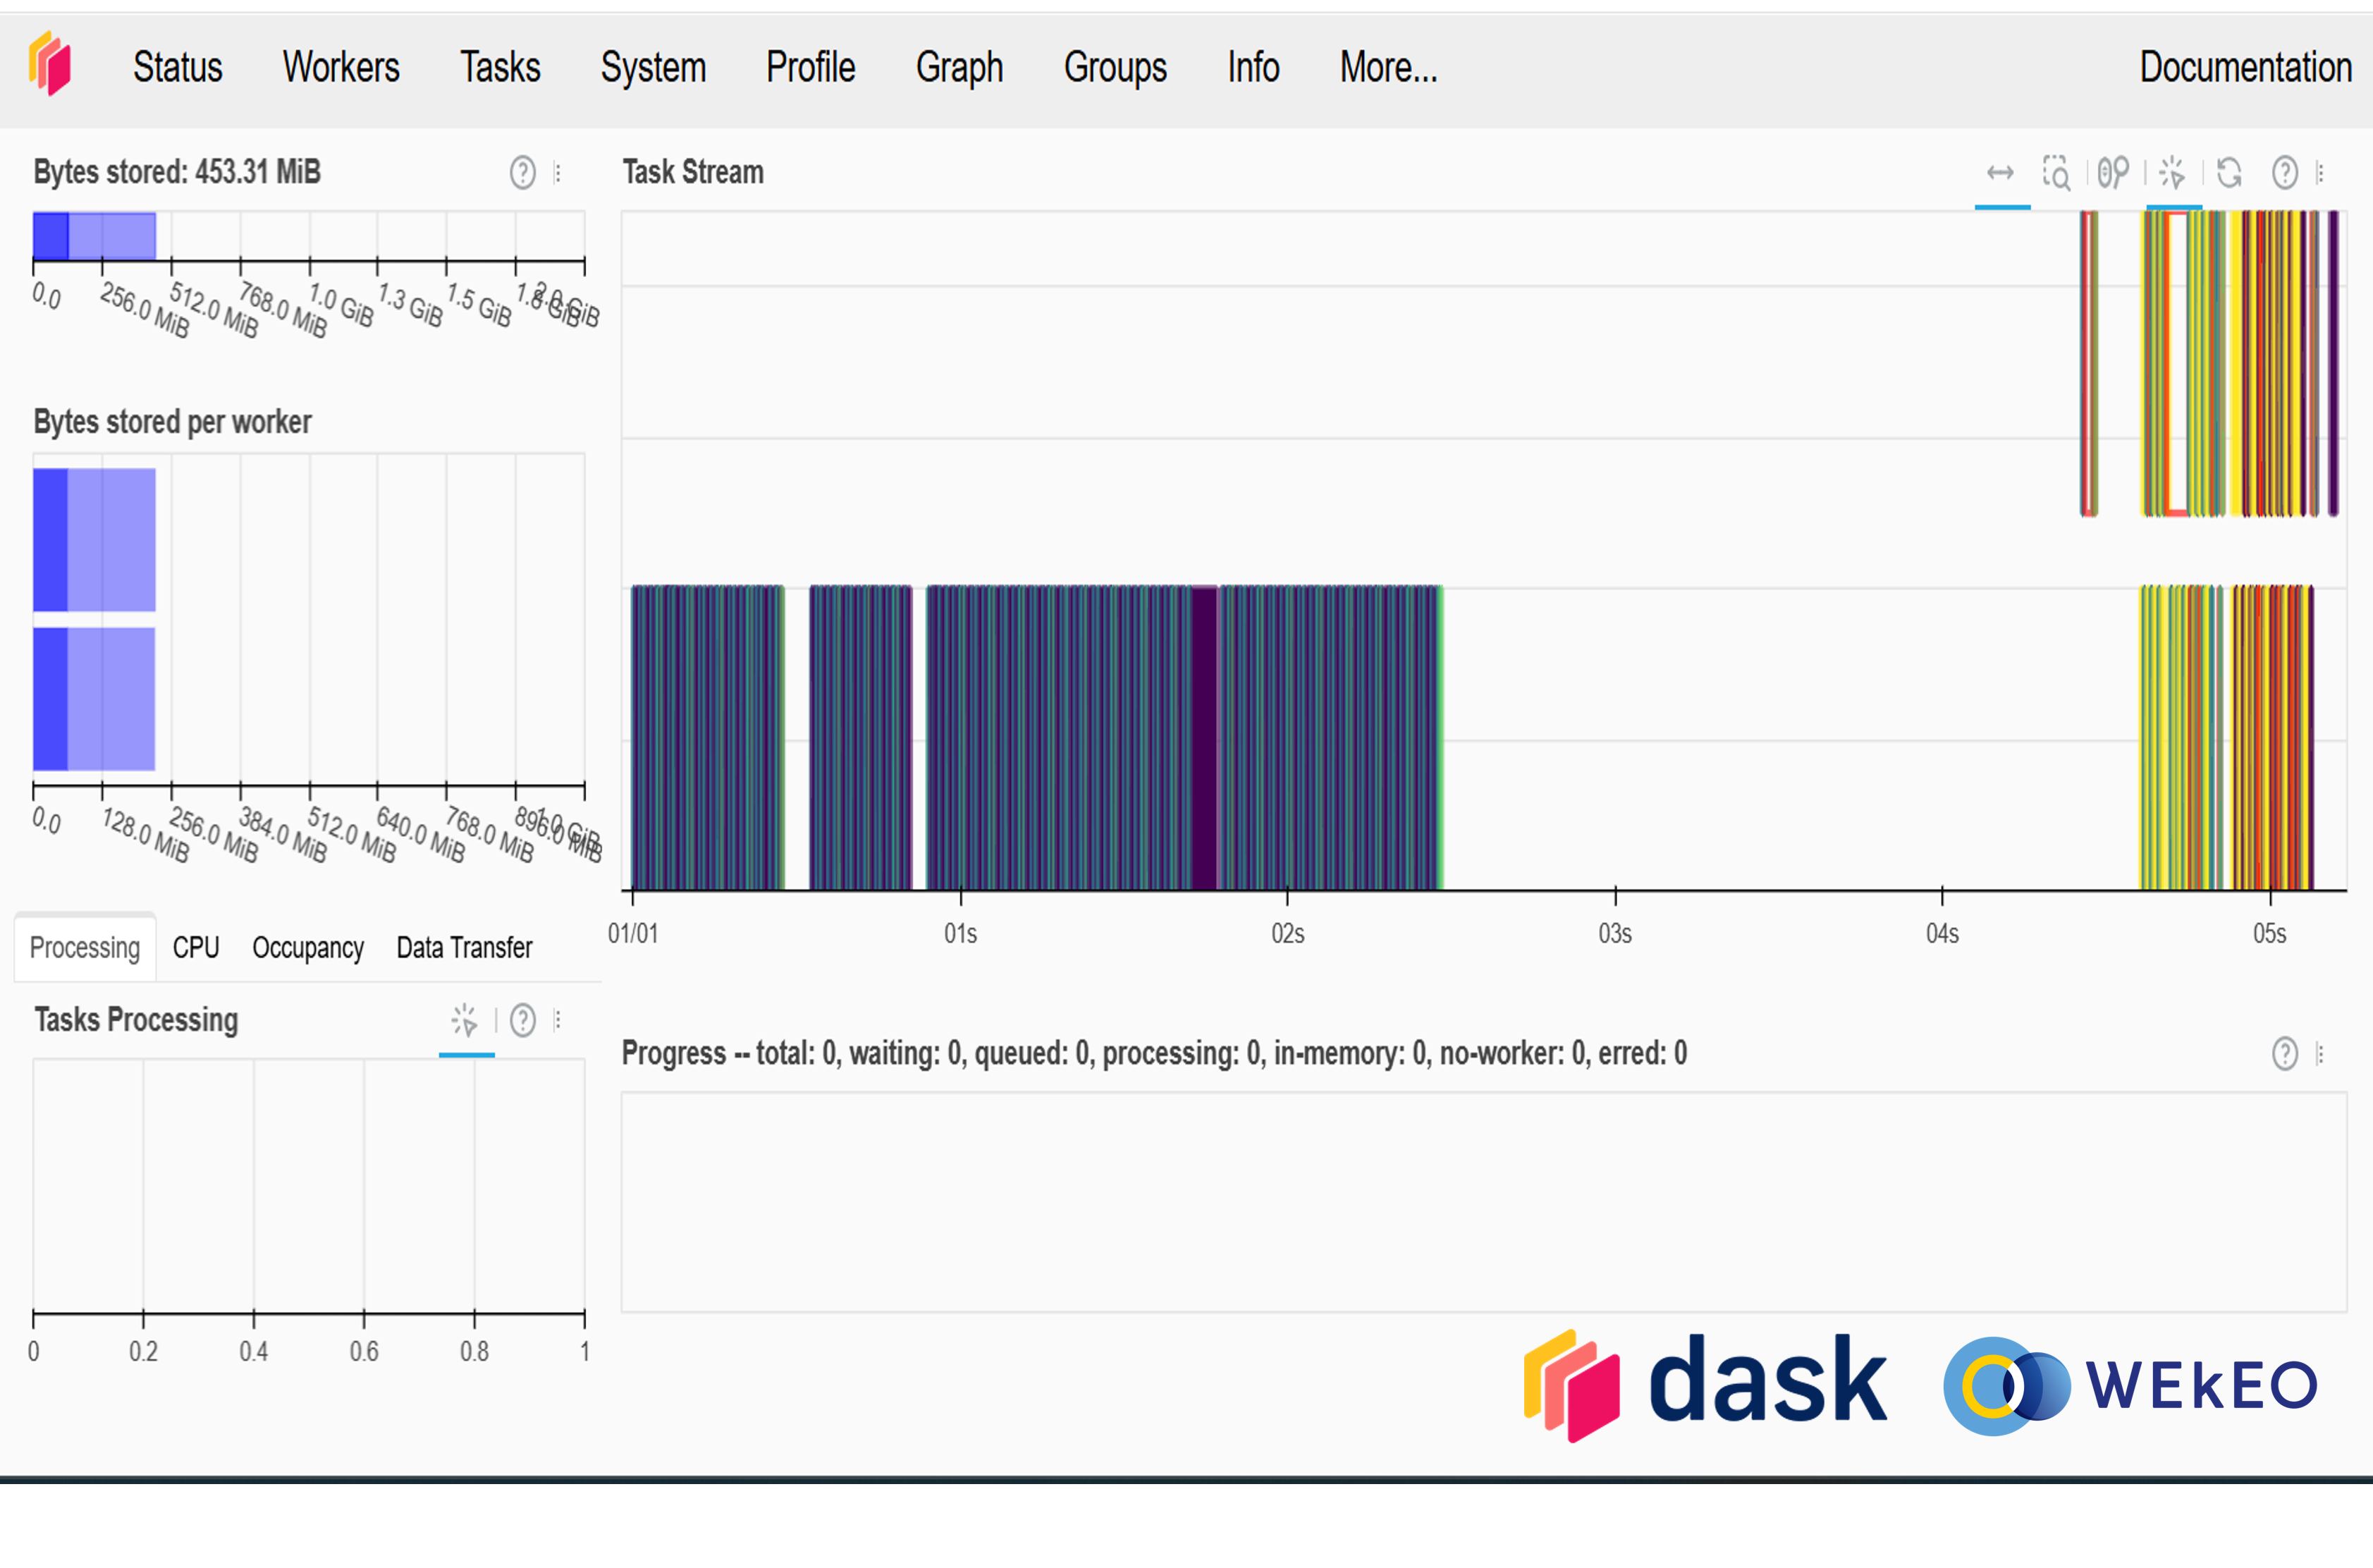Open help icon beside Bytes stored
2373x1568 pixels.
tap(522, 173)
